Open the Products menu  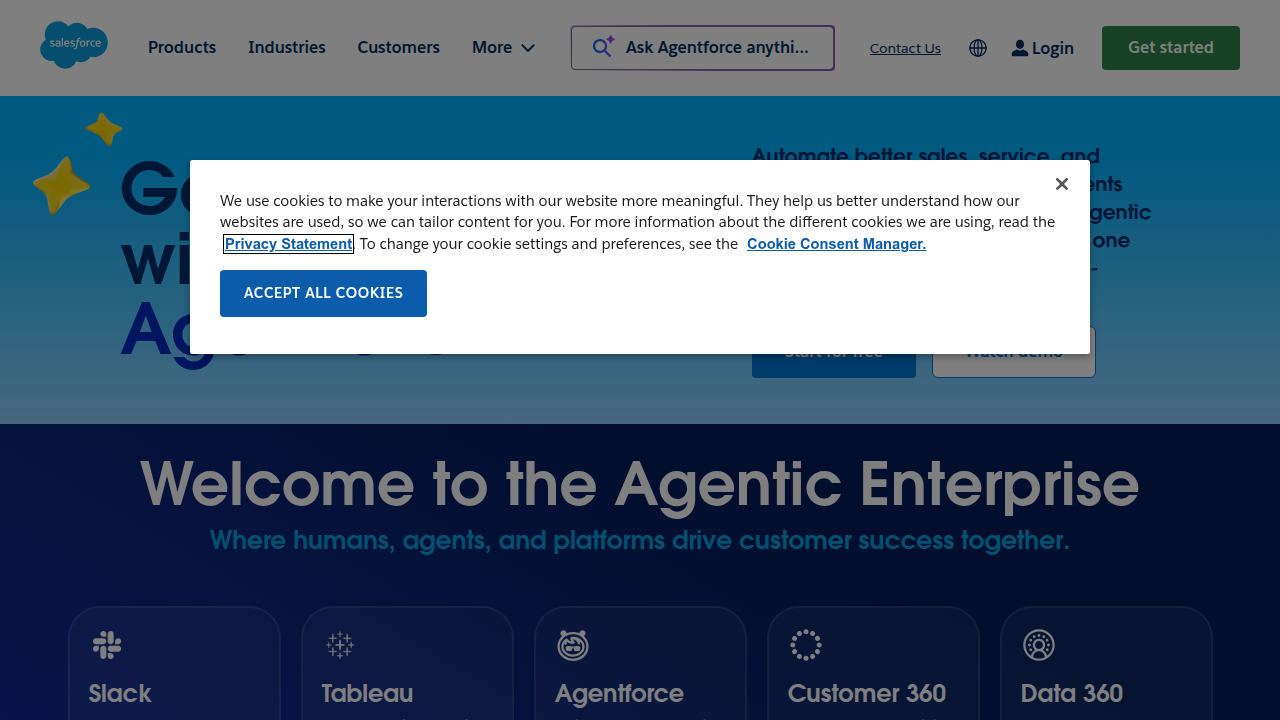[182, 47]
